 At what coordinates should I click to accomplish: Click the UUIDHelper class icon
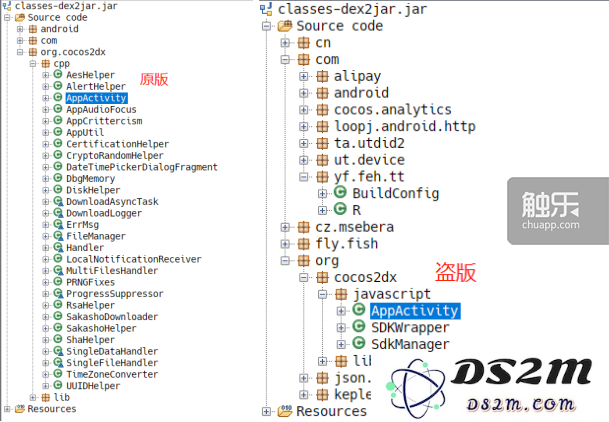pyautogui.click(x=57, y=385)
